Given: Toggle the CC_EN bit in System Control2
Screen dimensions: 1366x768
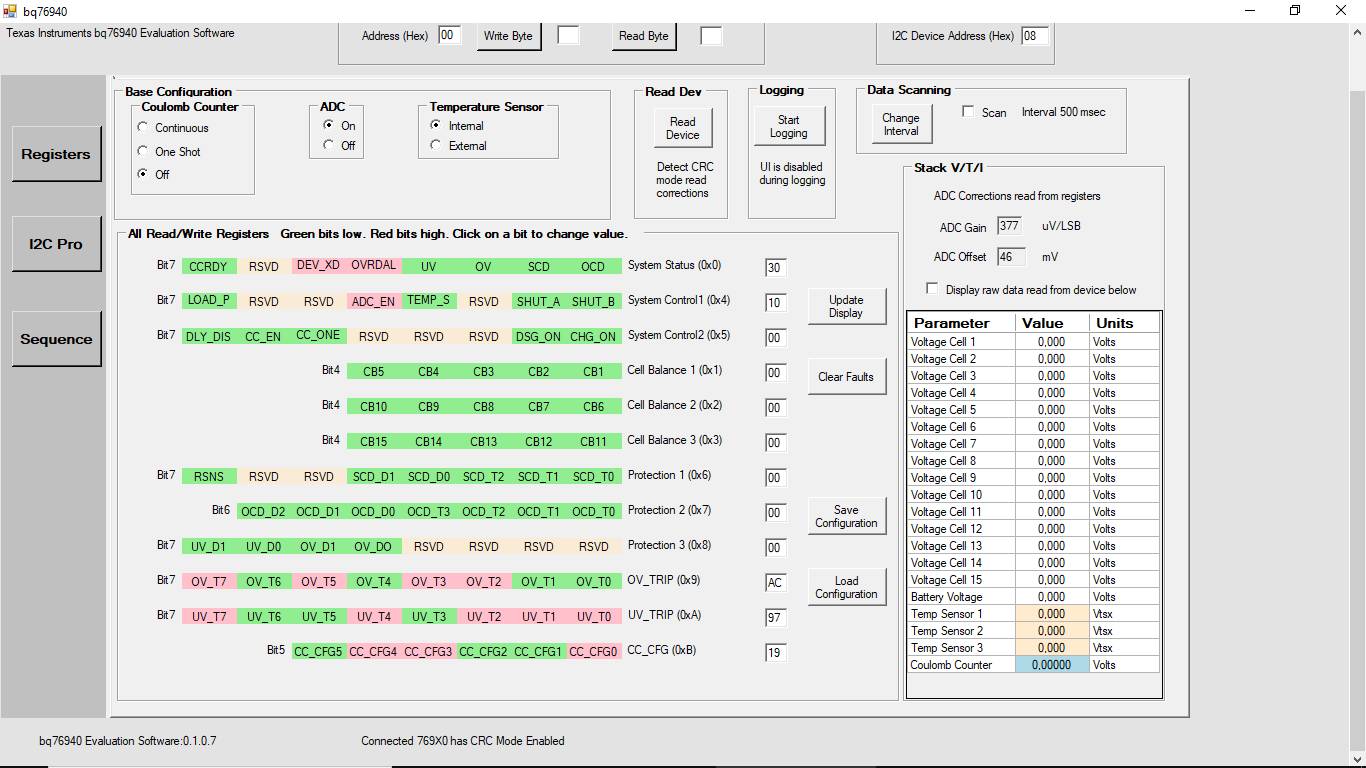Looking at the screenshot, I should coord(264,337).
